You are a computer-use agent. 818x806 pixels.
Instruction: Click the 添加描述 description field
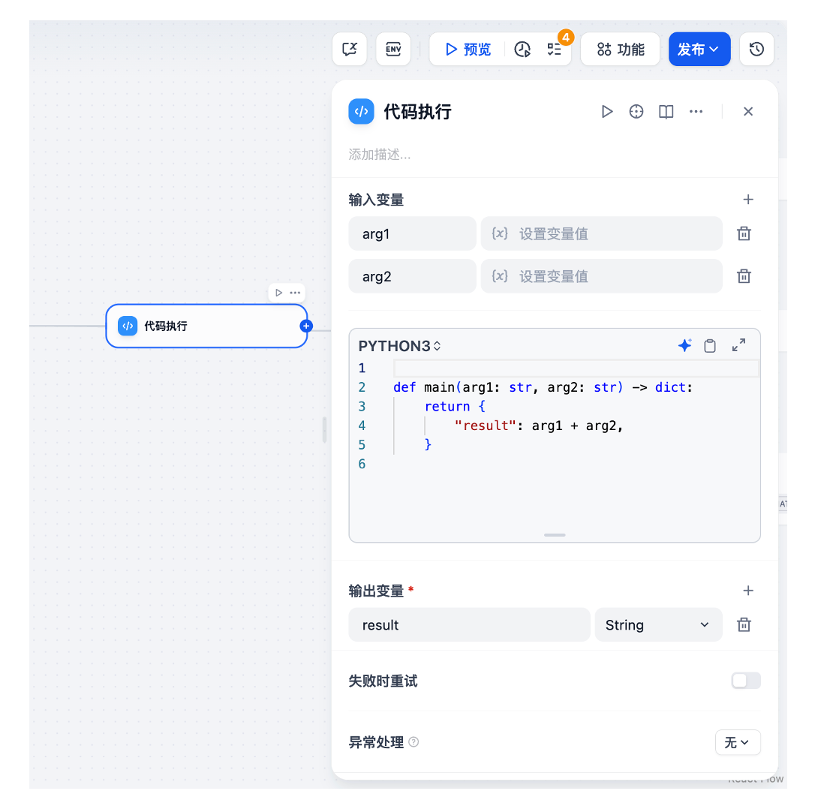pos(379,154)
